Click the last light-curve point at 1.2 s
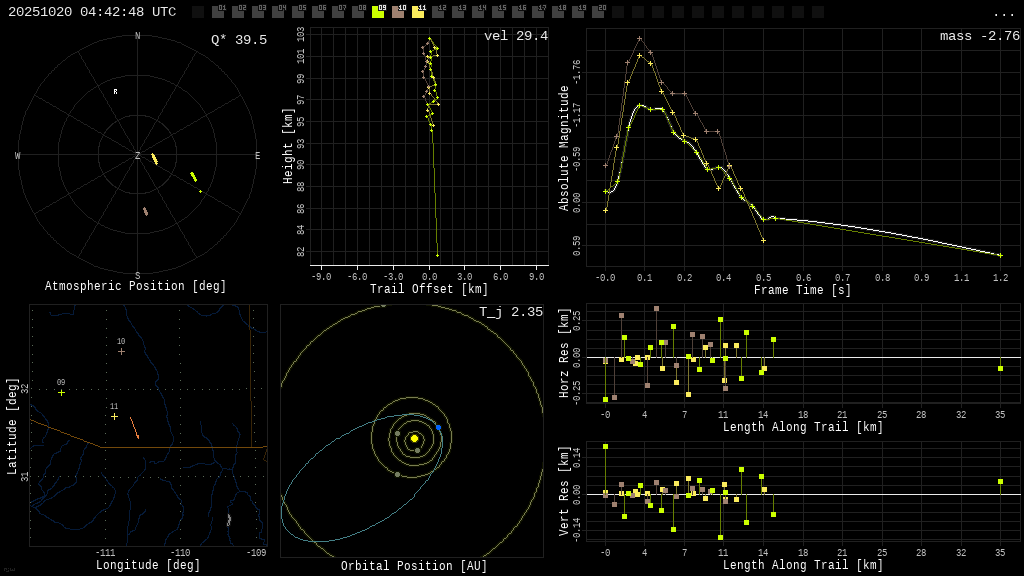The height and width of the screenshot is (576, 1024). [999, 255]
